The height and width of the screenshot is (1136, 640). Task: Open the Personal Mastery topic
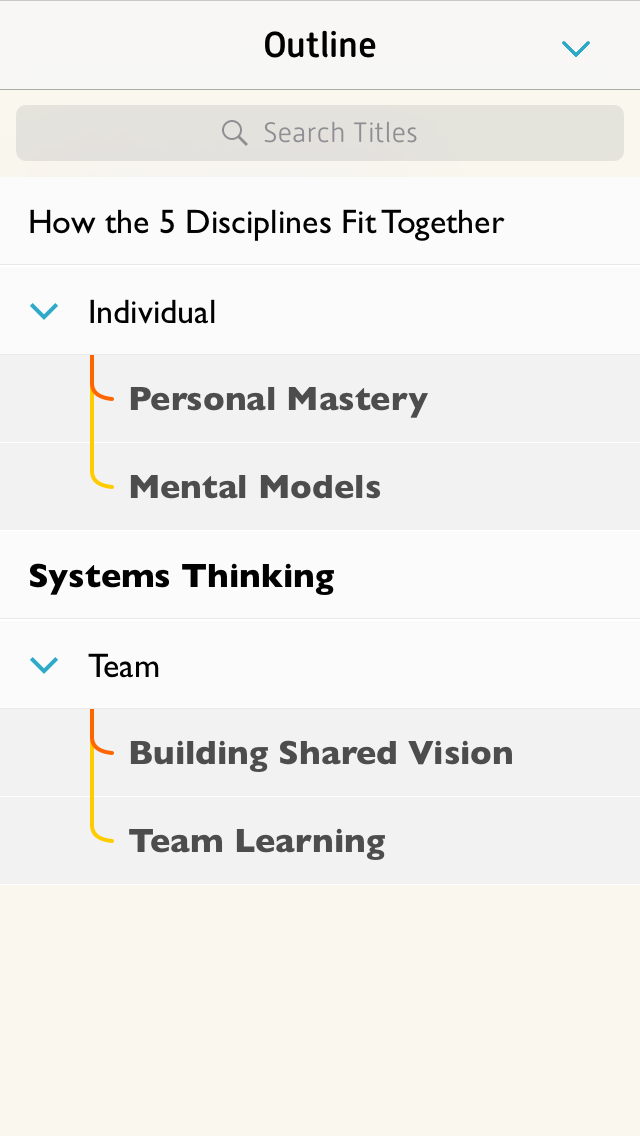(x=278, y=399)
